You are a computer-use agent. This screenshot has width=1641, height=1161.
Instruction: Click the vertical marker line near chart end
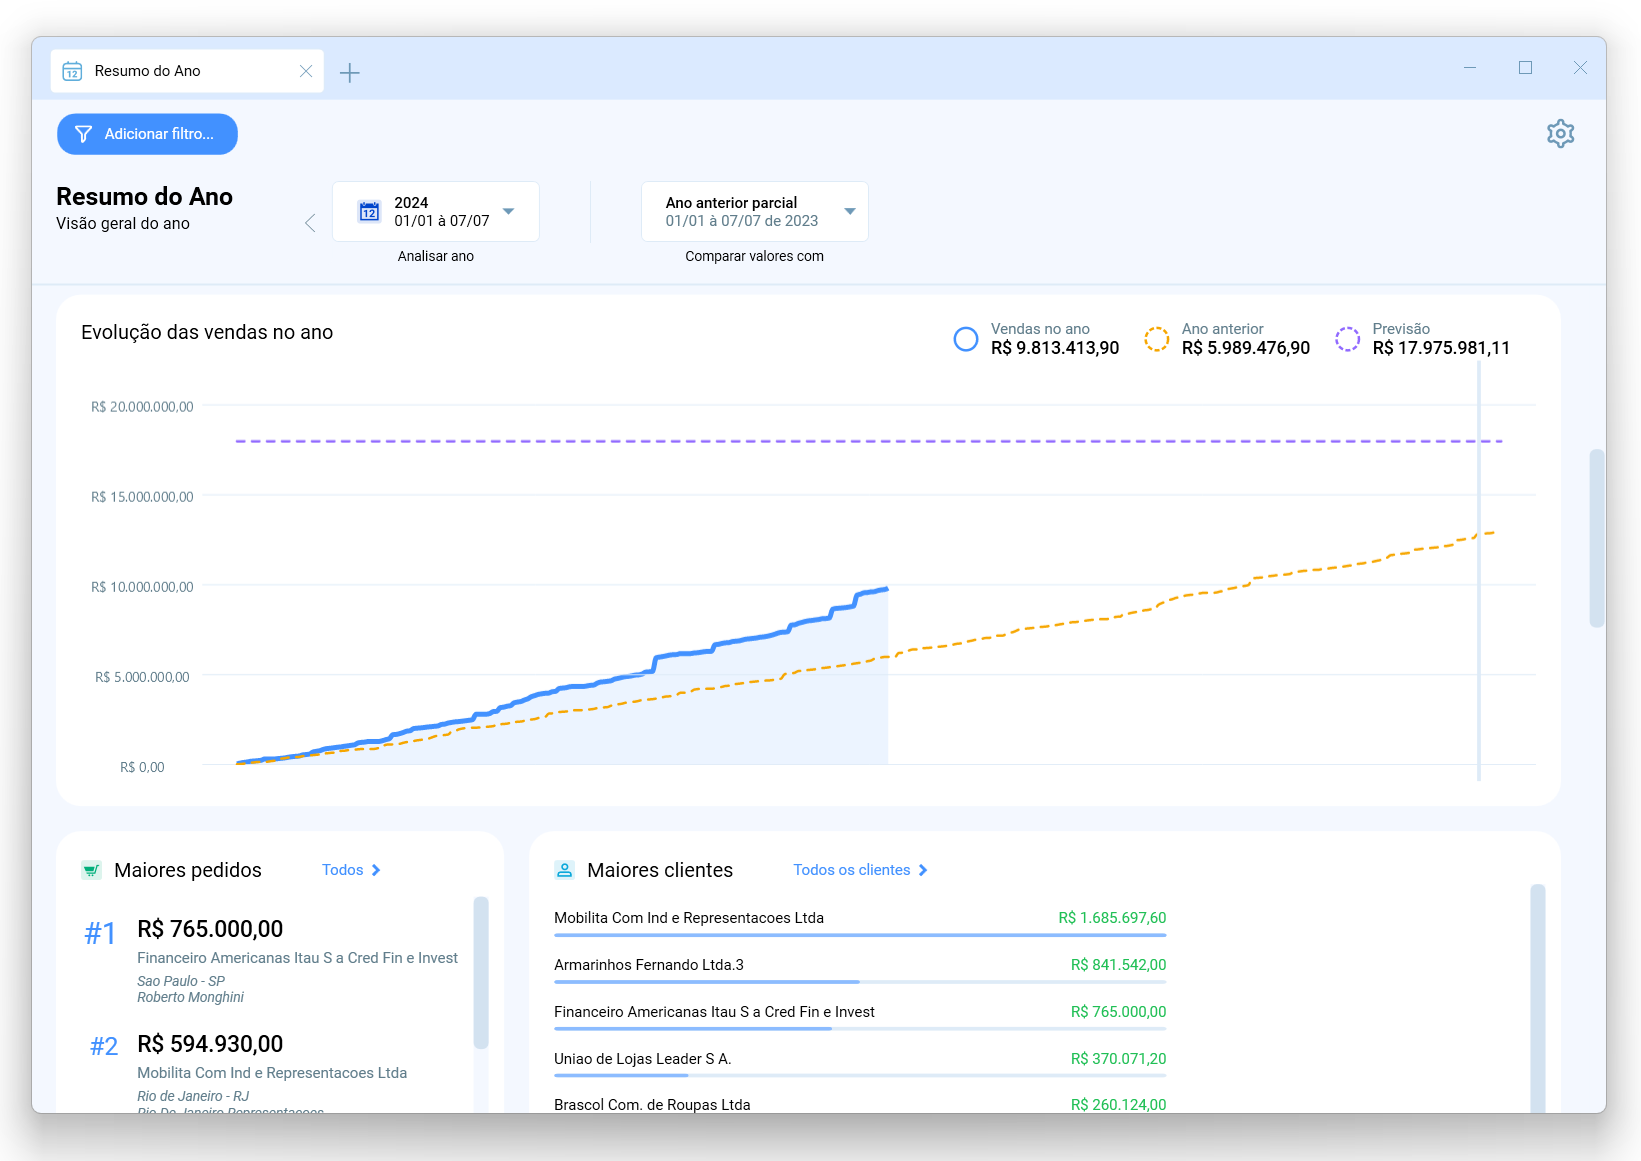(1479, 570)
